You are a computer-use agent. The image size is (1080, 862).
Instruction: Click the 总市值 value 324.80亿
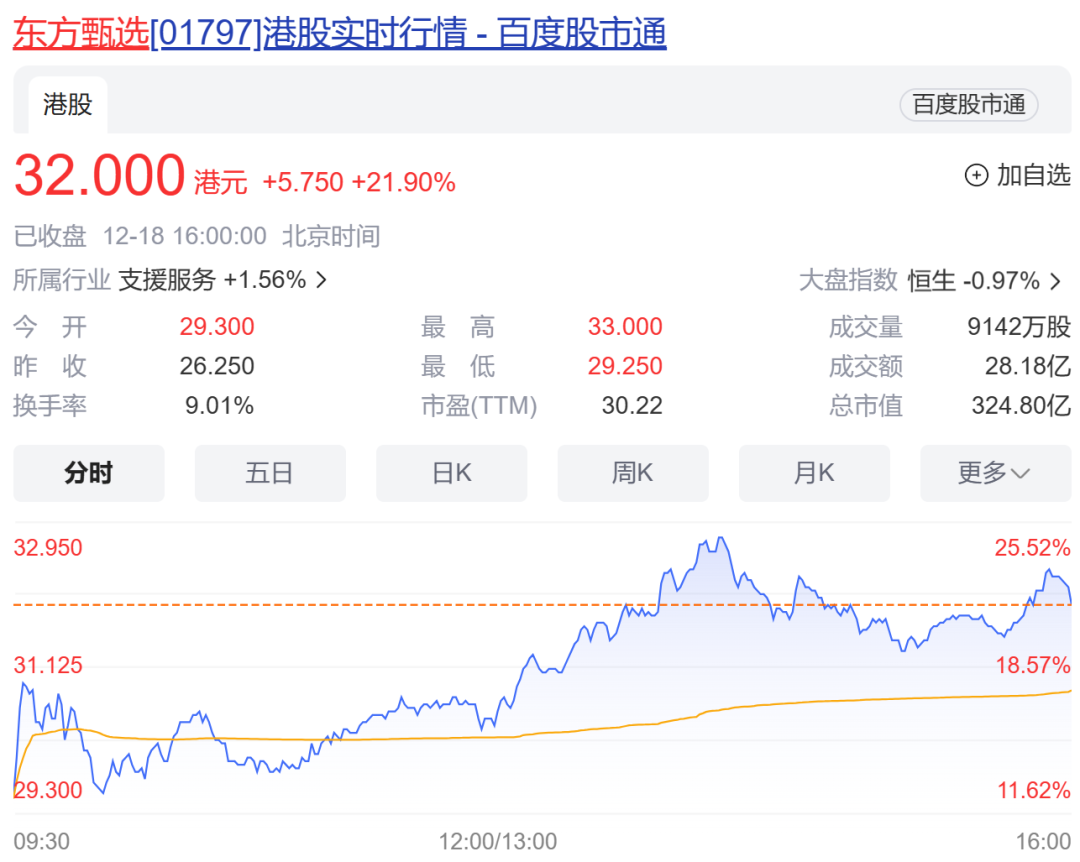(x=1021, y=406)
